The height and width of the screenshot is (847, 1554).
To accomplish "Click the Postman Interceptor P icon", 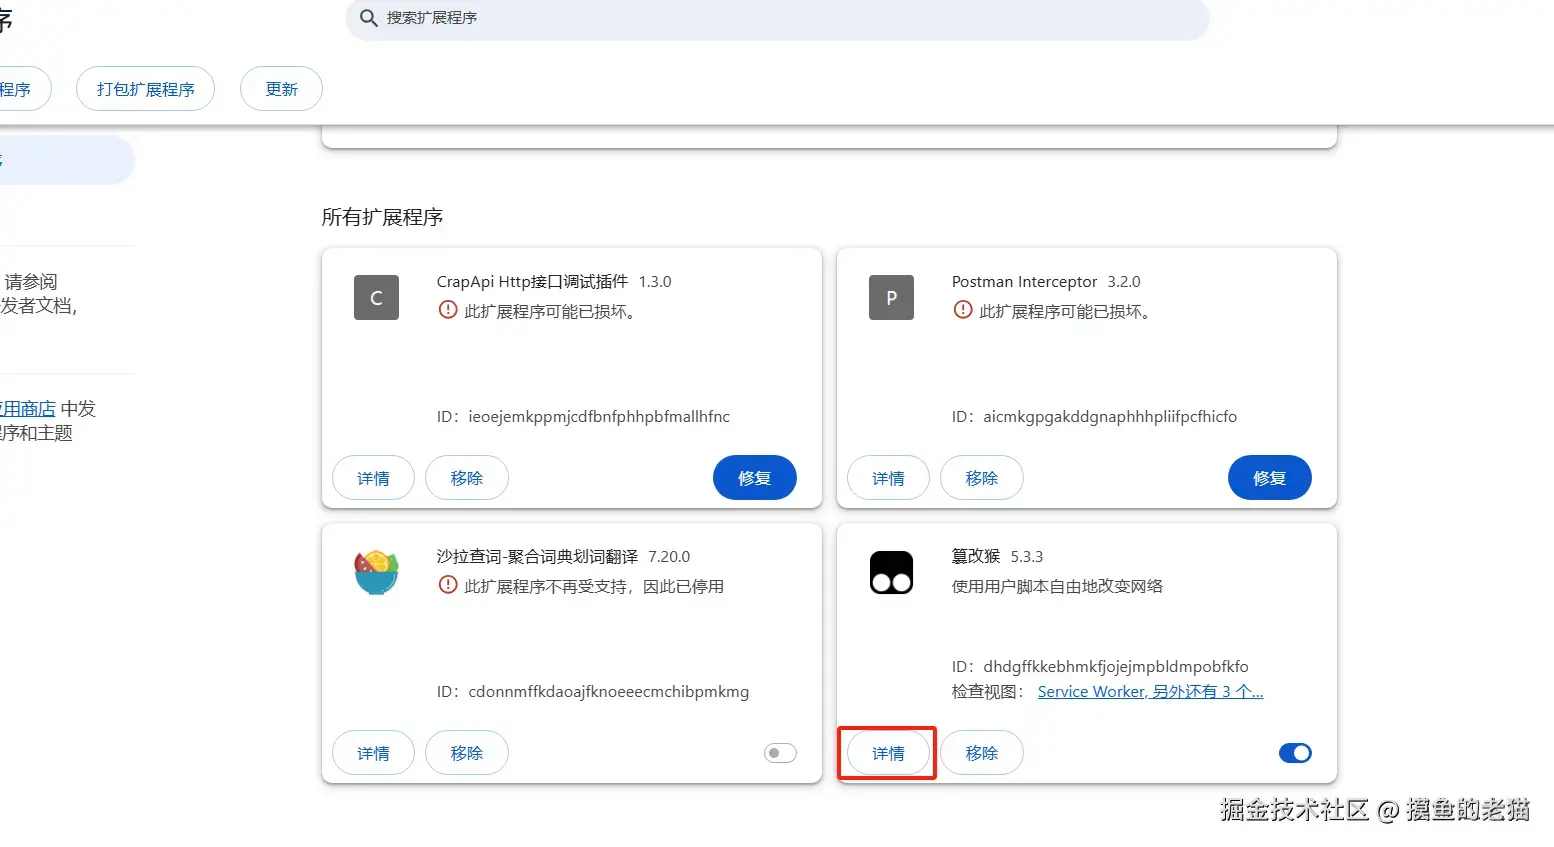I will click(891, 297).
